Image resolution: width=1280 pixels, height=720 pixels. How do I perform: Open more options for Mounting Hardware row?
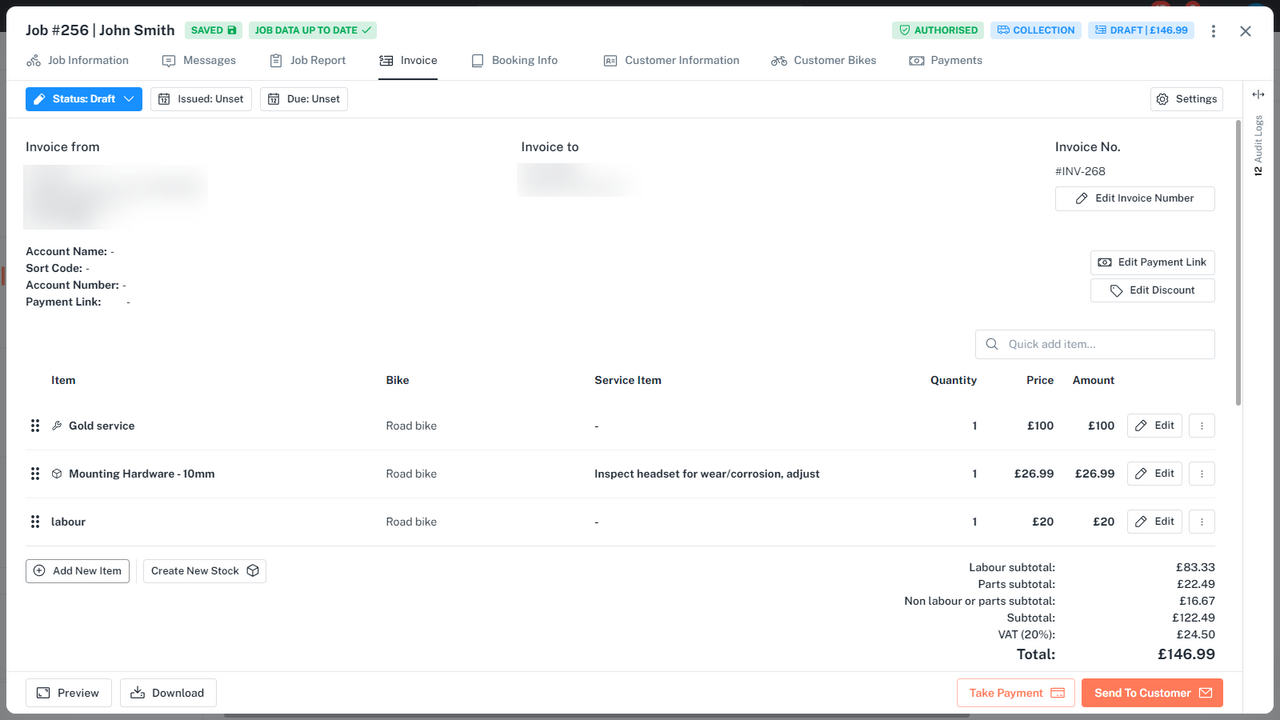(1202, 474)
